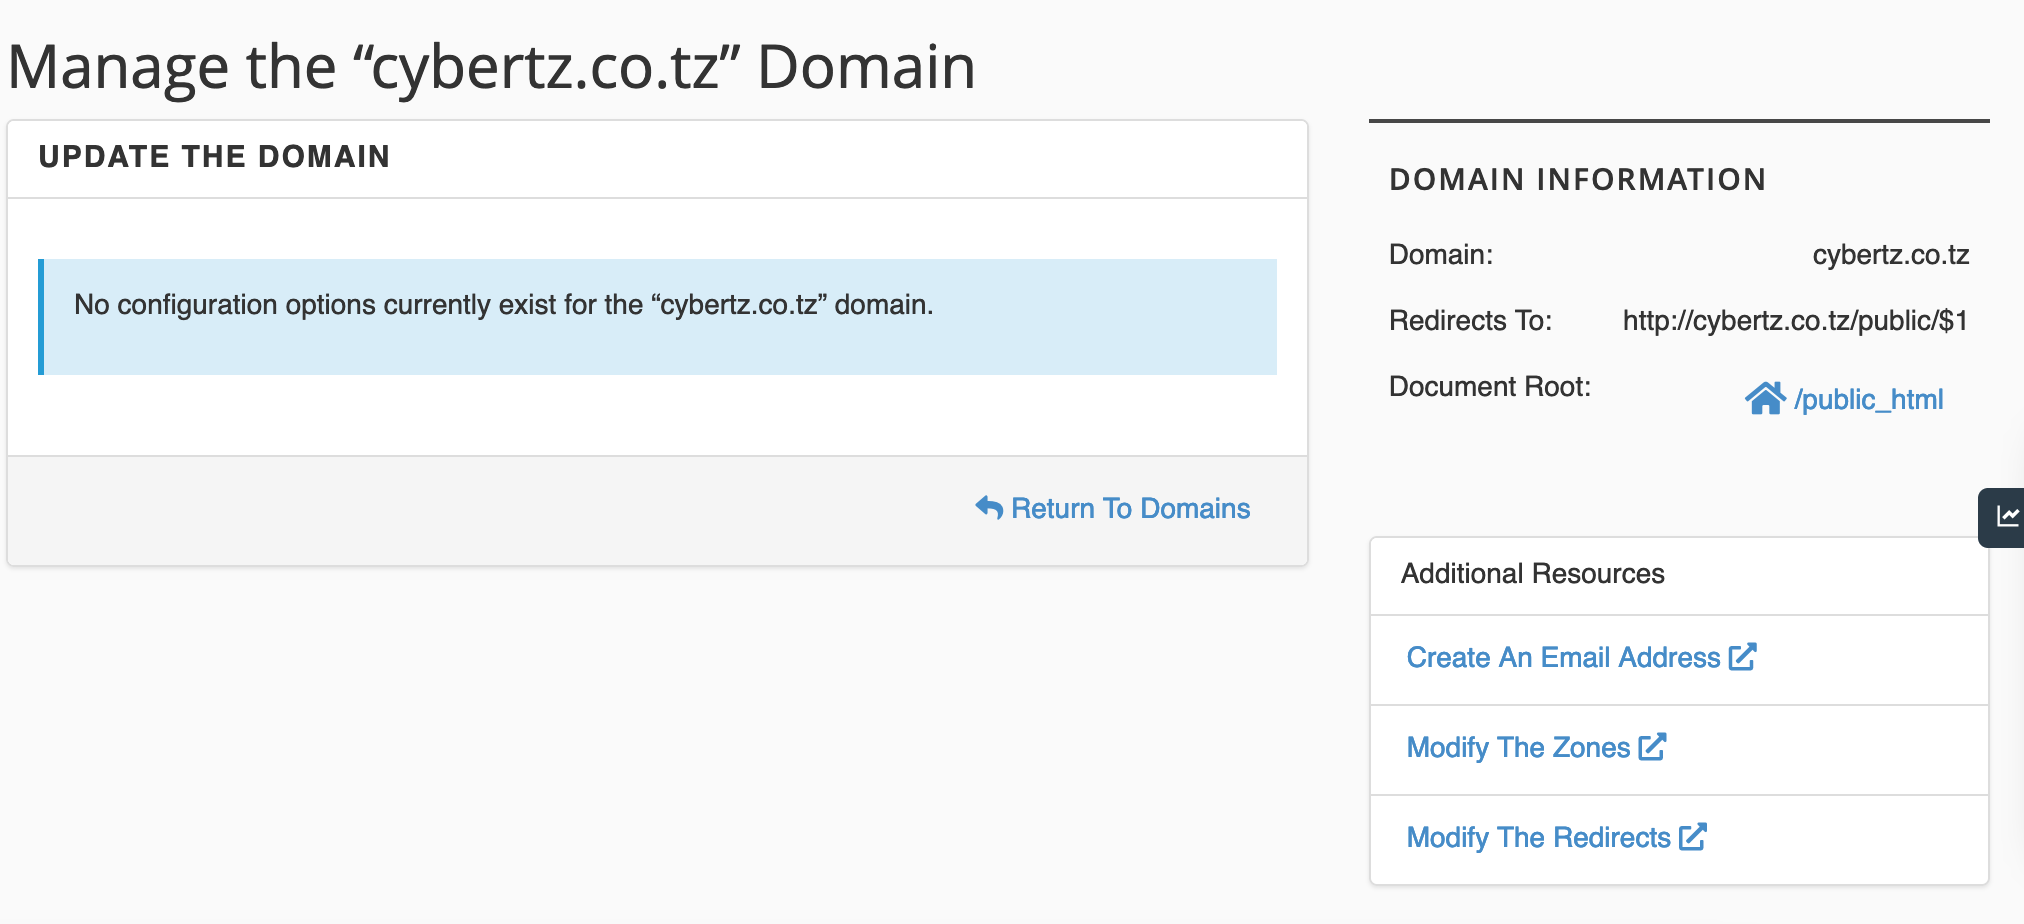The image size is (2024, 924).
Task: Click the cybertz.co.tz value in Domain Information
Action: pos(1890,255)
